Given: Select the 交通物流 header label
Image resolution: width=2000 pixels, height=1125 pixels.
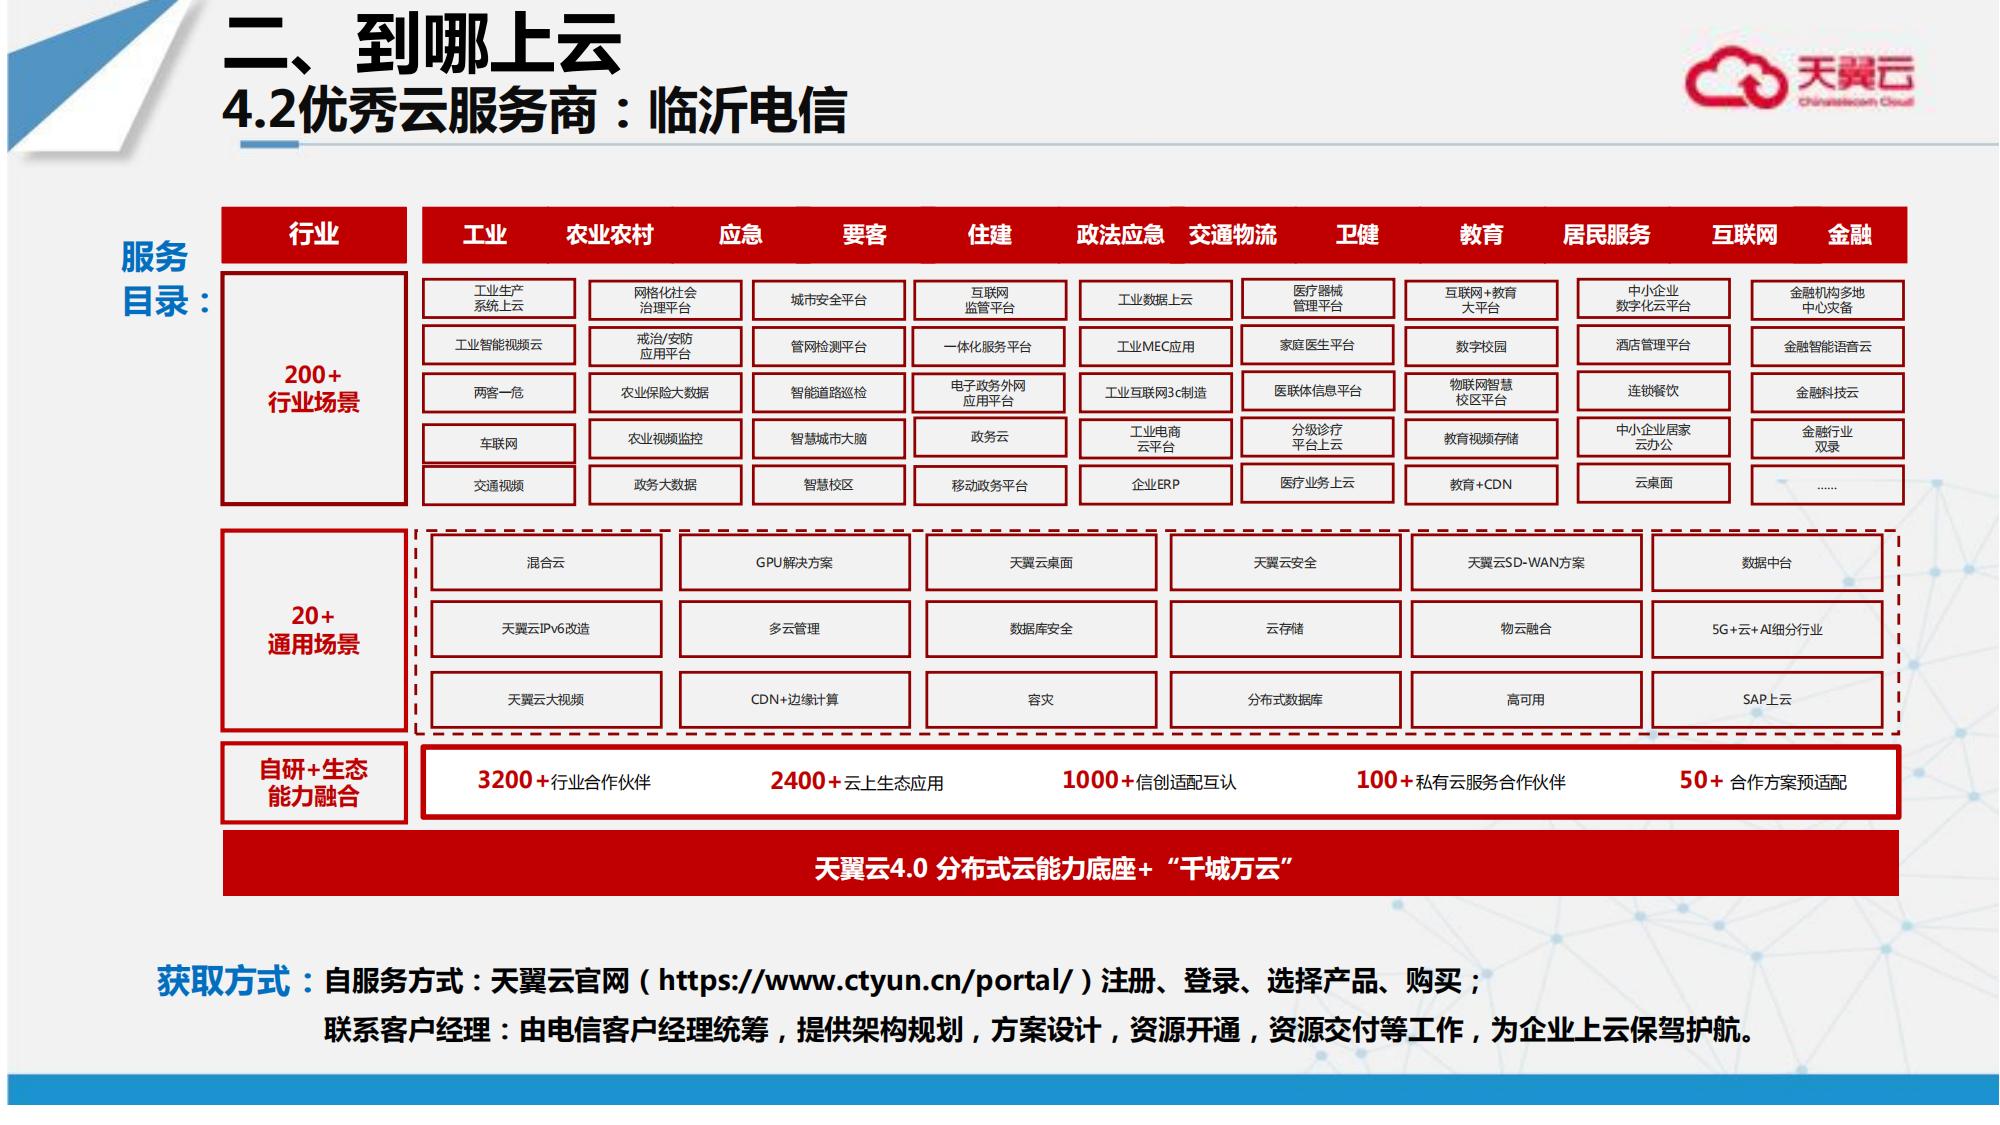Looking at the screenshot, I should [x=1232, y=235].
